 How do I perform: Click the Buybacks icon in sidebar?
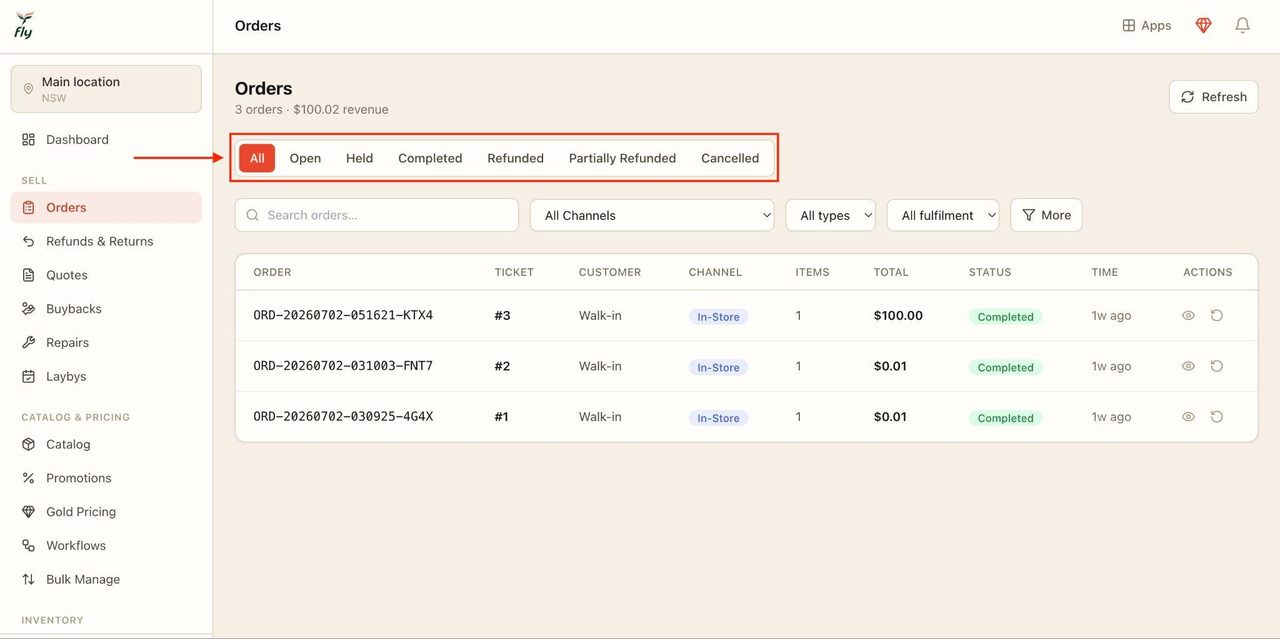[x=28, y=309]
